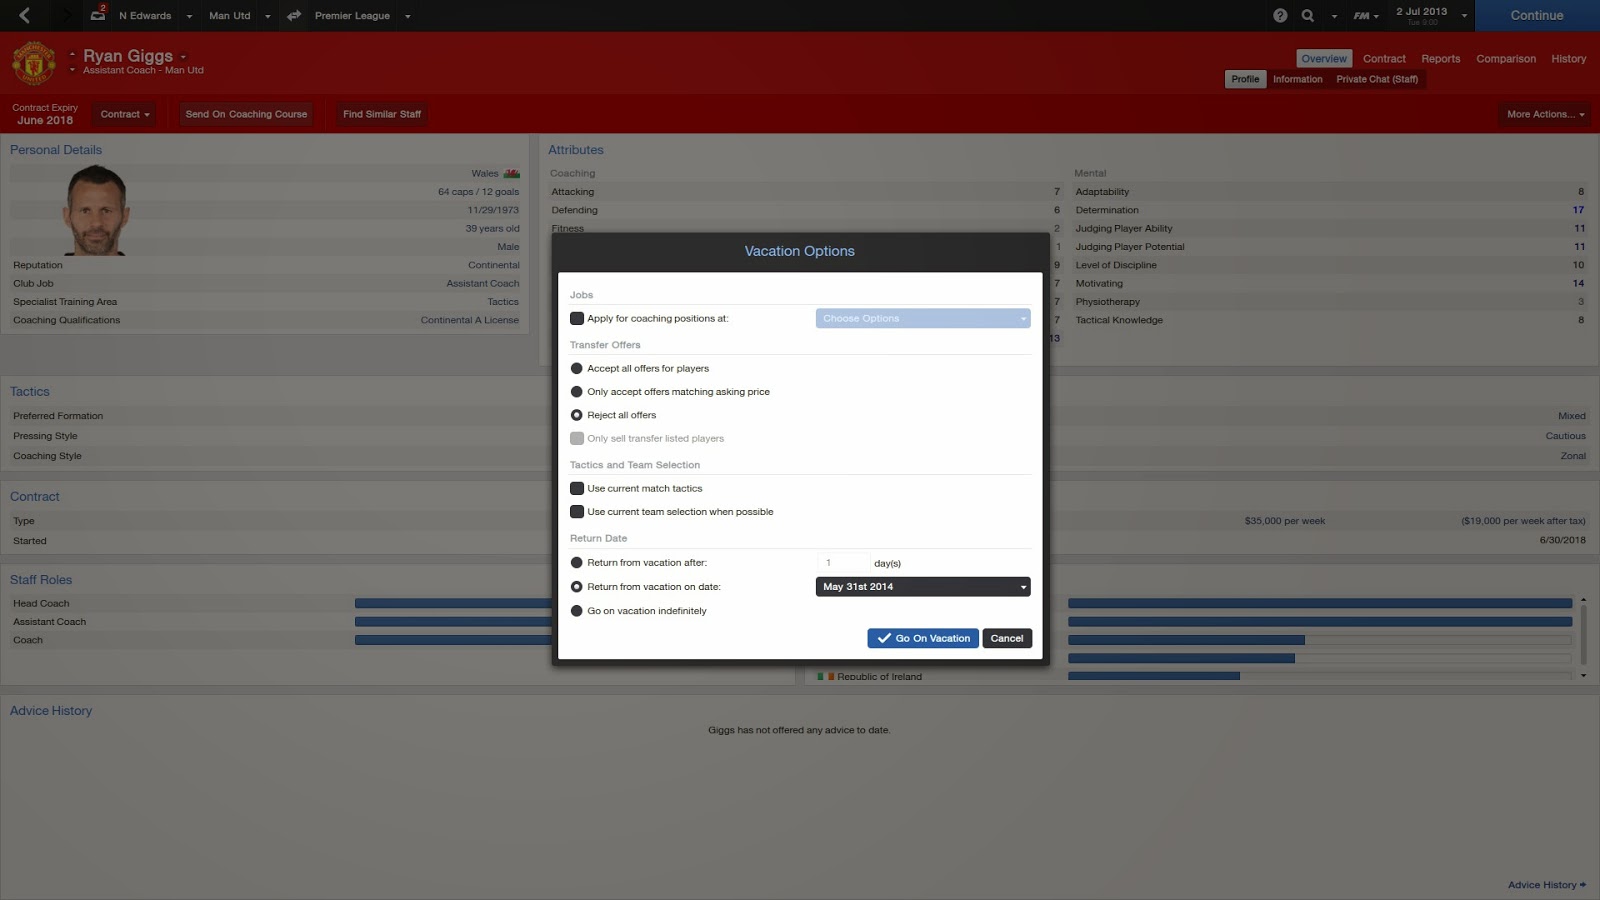
Task: Open the Reports tab
Action: pos(1441,59)
